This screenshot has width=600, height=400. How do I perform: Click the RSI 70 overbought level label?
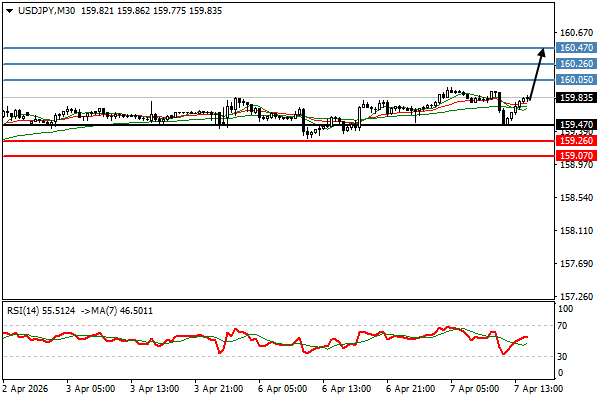coord(565,325)
